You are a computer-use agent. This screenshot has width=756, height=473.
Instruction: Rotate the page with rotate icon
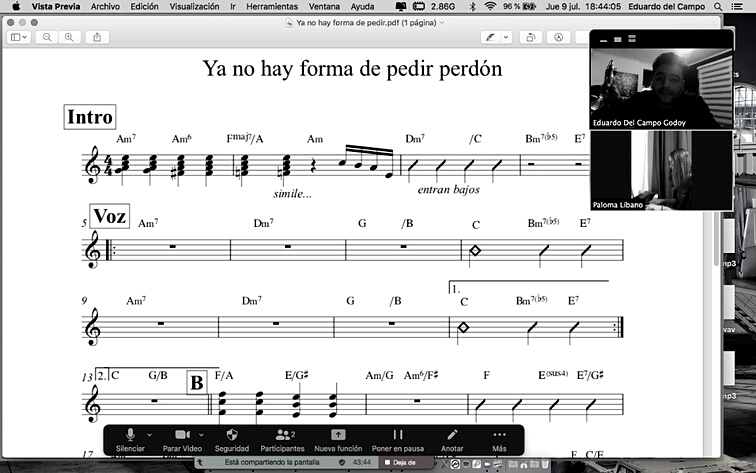[x=530, y=37]
